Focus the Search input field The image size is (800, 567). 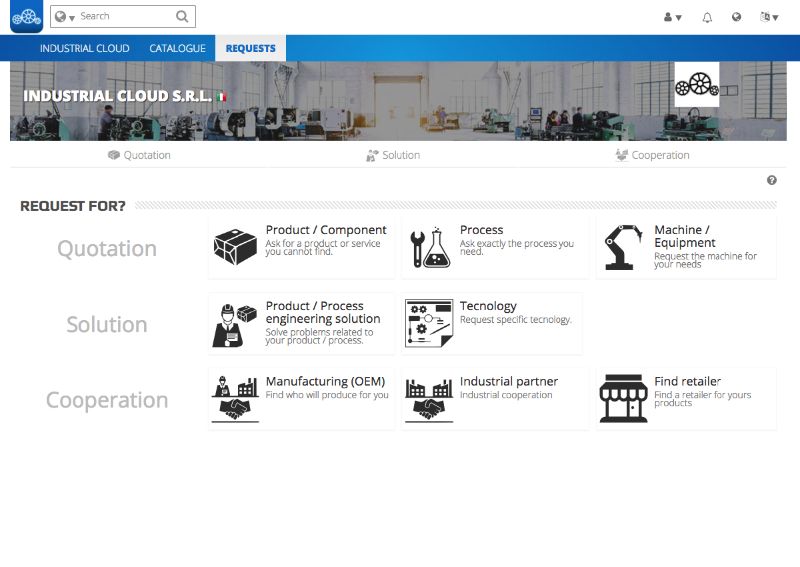pos(125,16)
